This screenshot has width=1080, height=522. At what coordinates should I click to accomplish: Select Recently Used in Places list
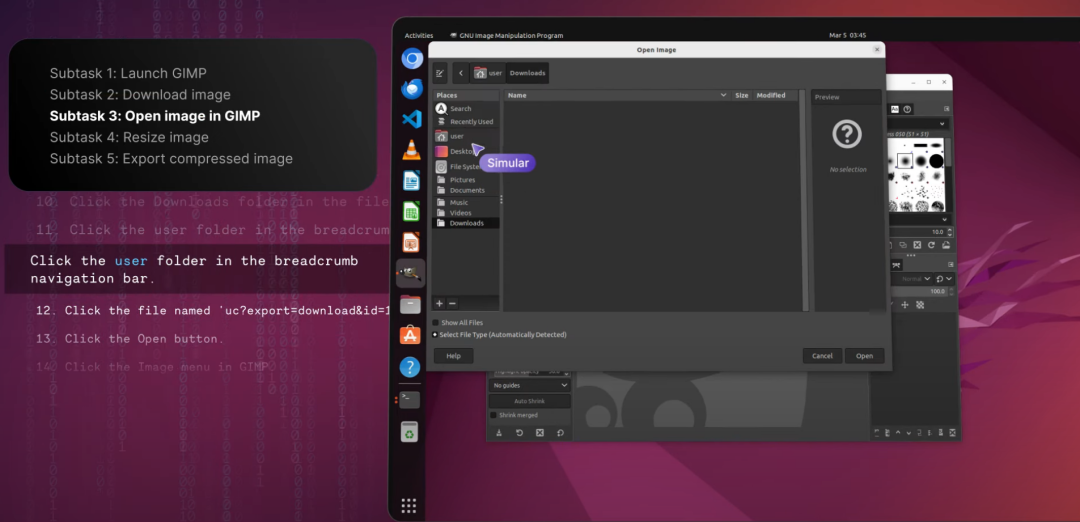[x=466, y=122]
